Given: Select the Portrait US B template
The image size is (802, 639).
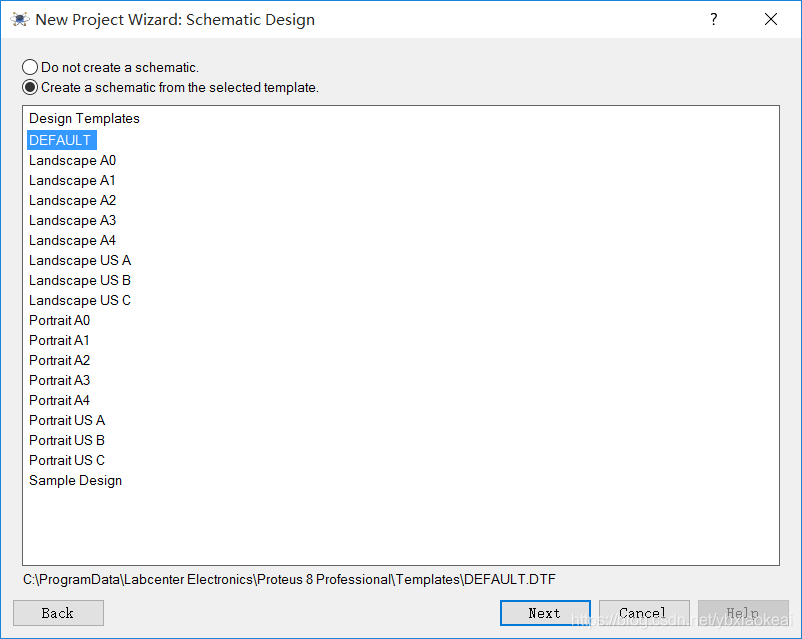Looking at the screenshot, I should pos(67,440).
